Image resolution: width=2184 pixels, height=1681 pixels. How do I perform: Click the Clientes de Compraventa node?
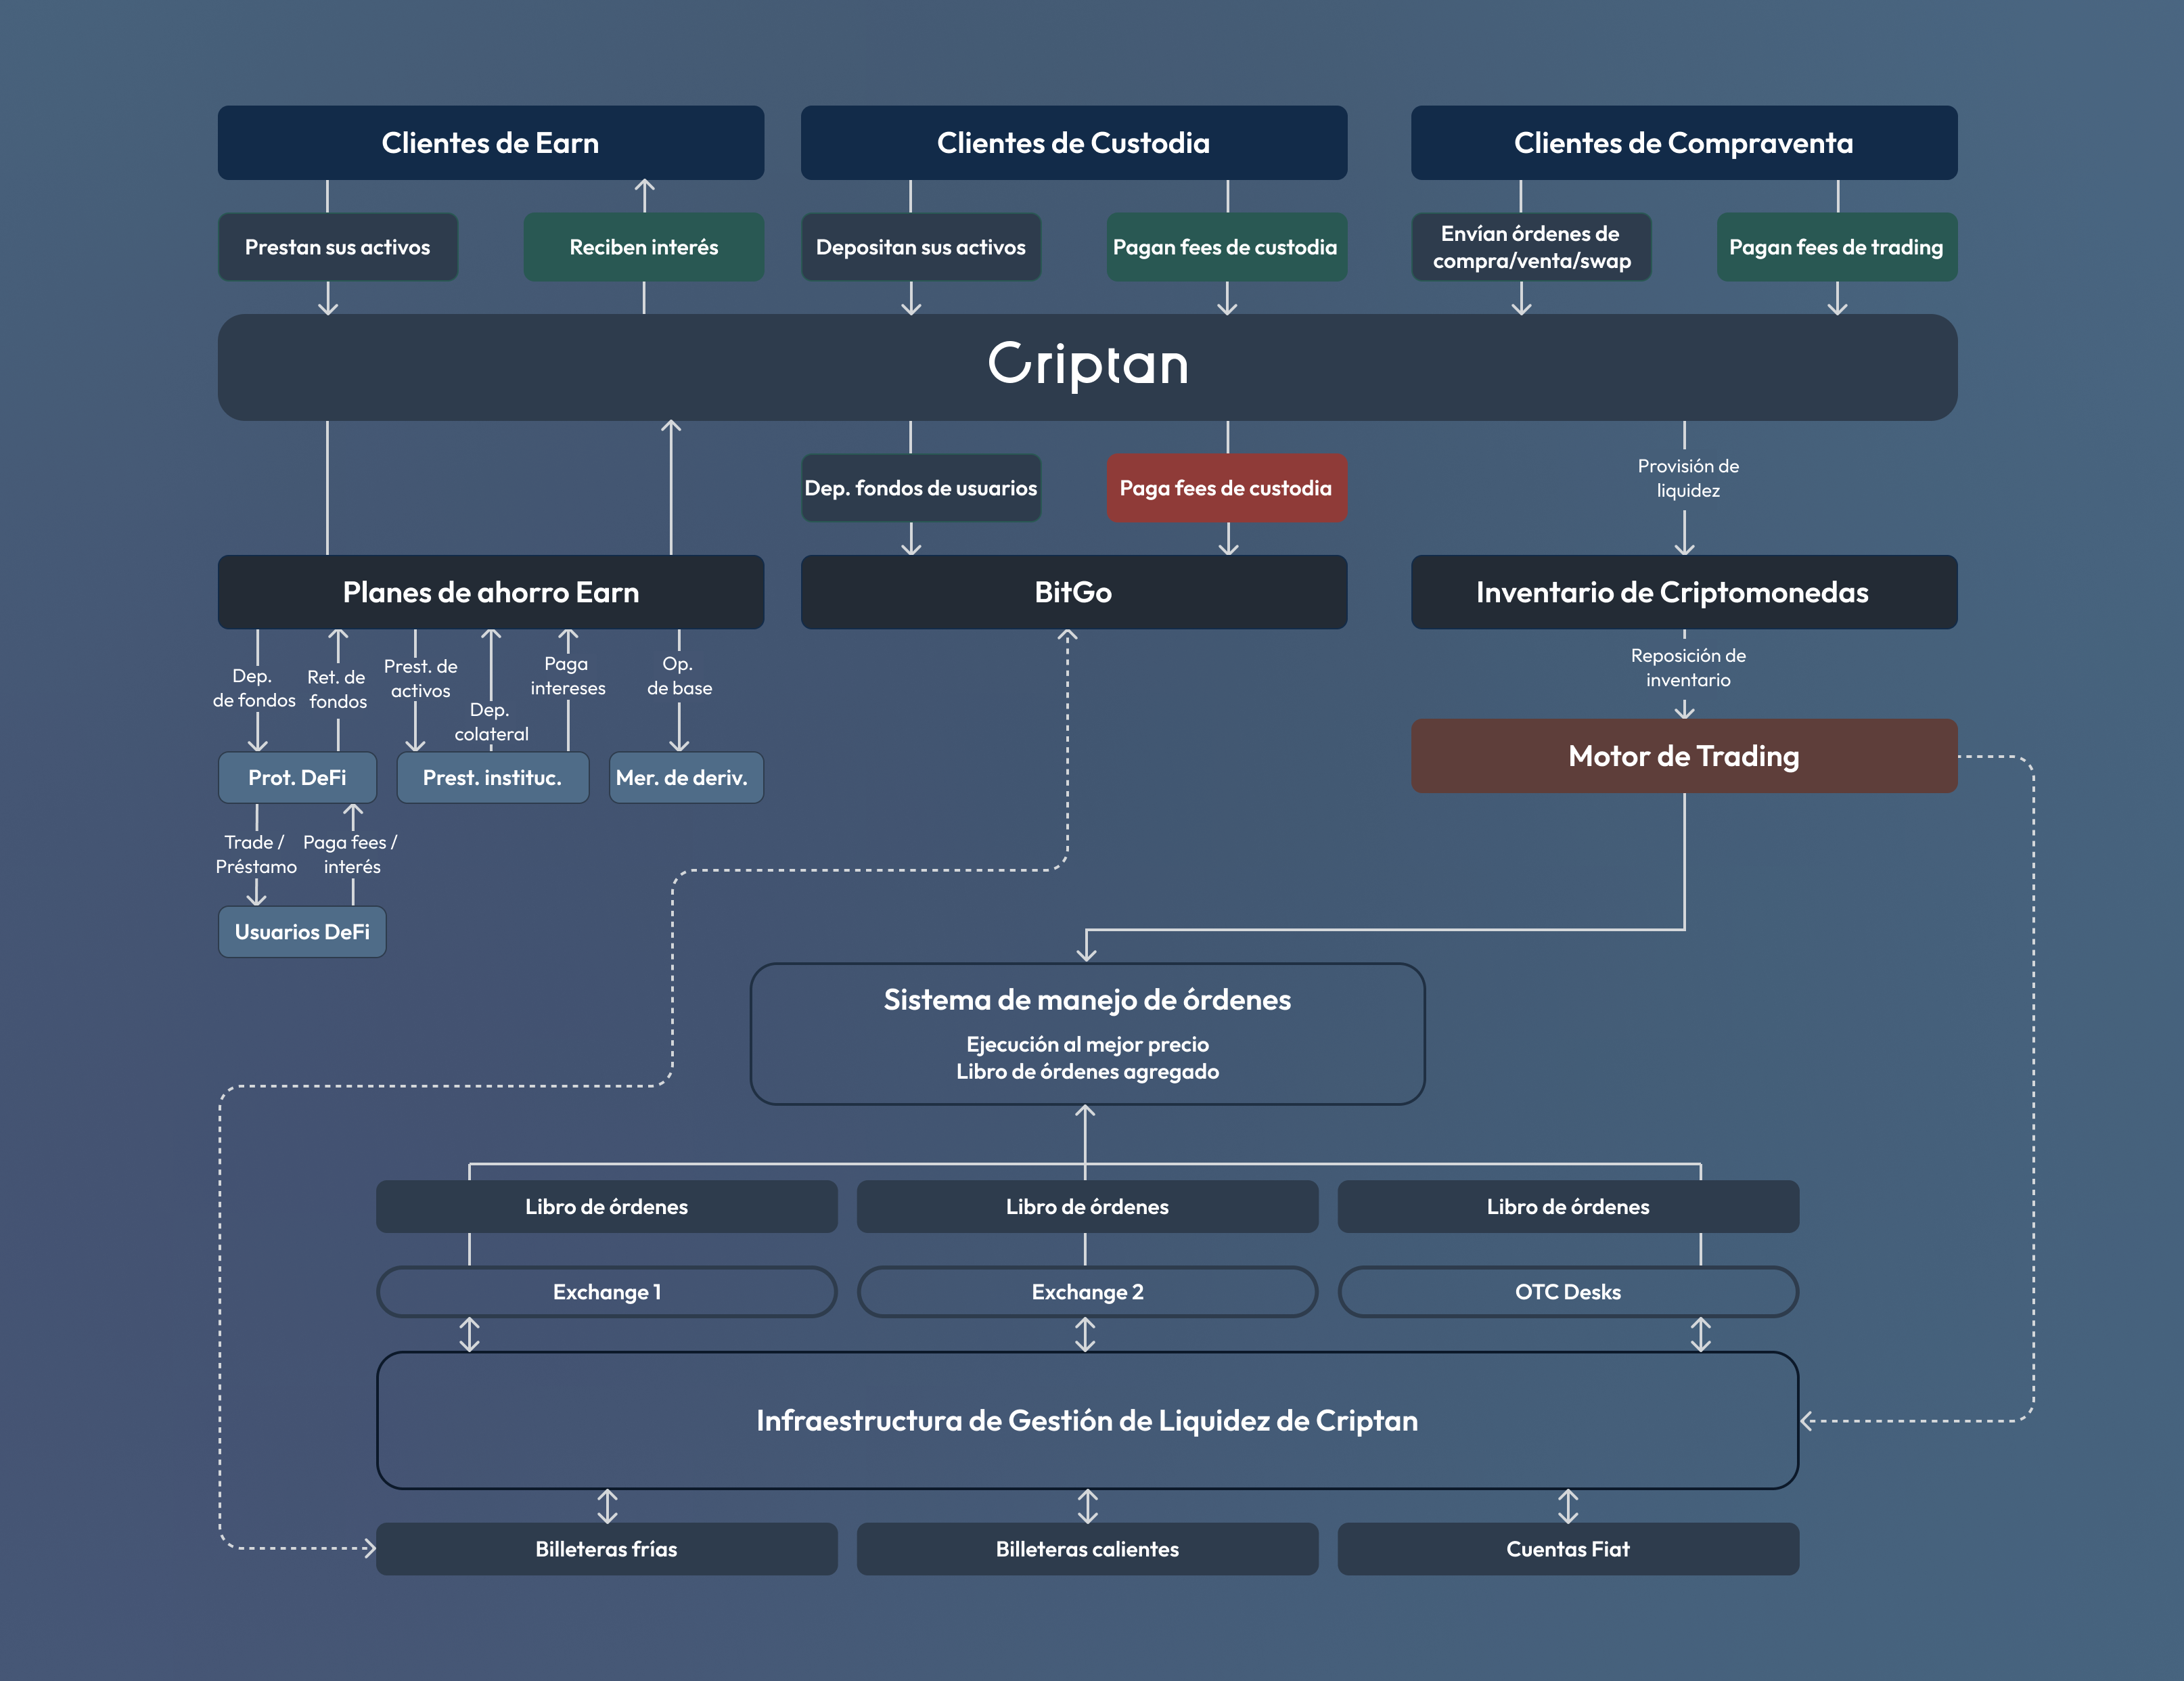tap(1683, 142)
